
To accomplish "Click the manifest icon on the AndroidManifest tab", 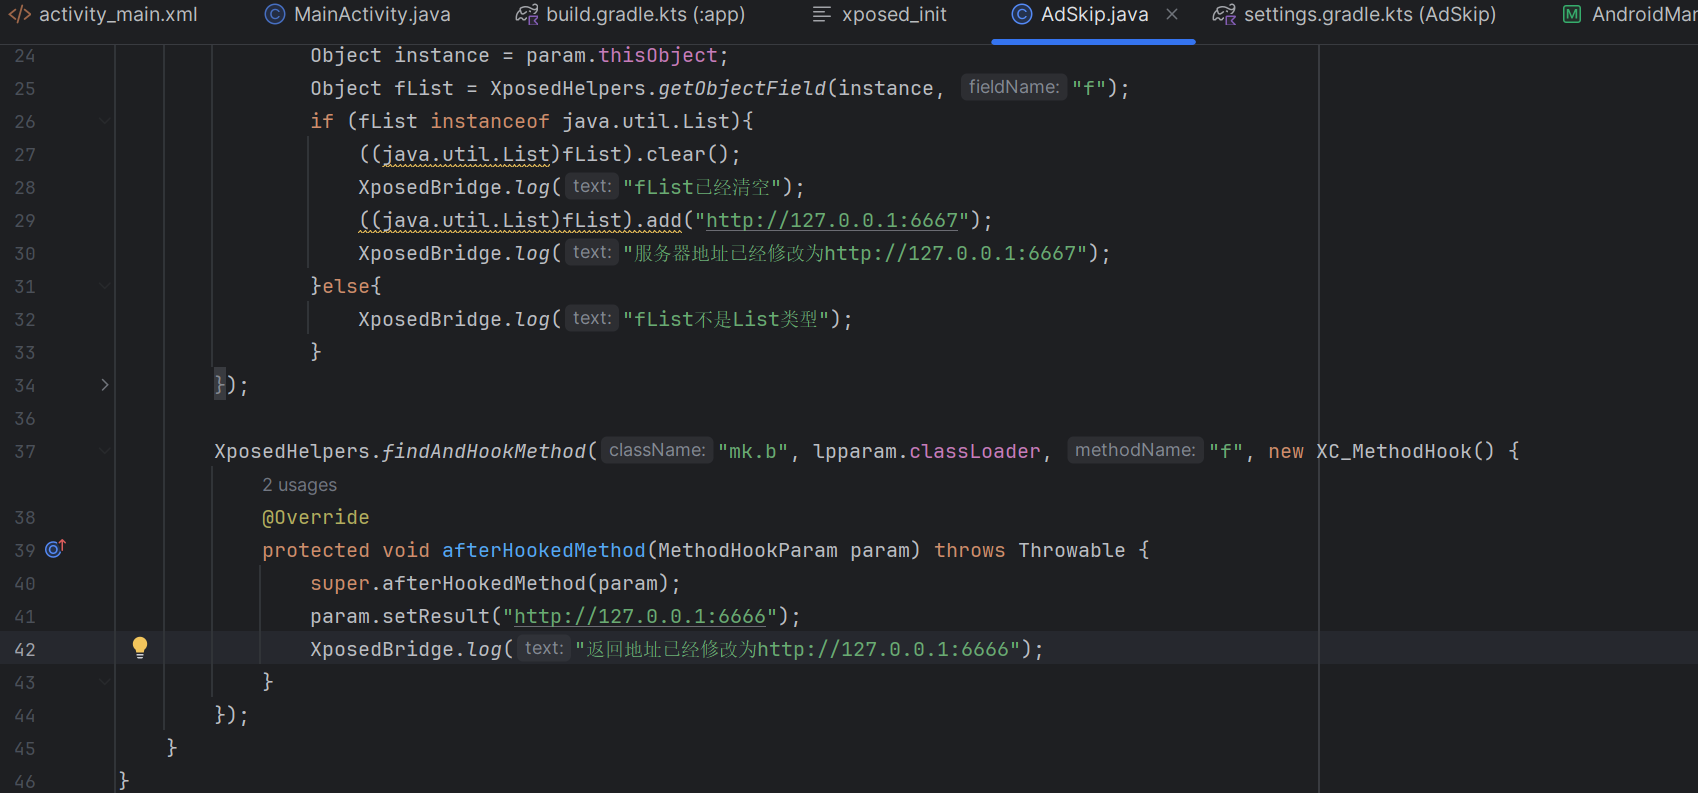I will point(1572,15).
